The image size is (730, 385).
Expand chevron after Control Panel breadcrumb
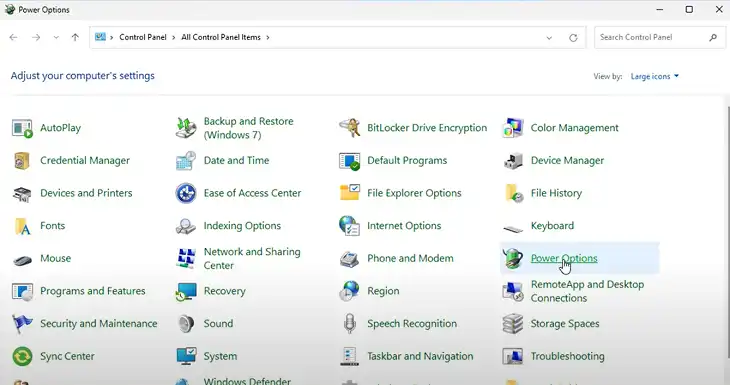(x=173, y=37)
